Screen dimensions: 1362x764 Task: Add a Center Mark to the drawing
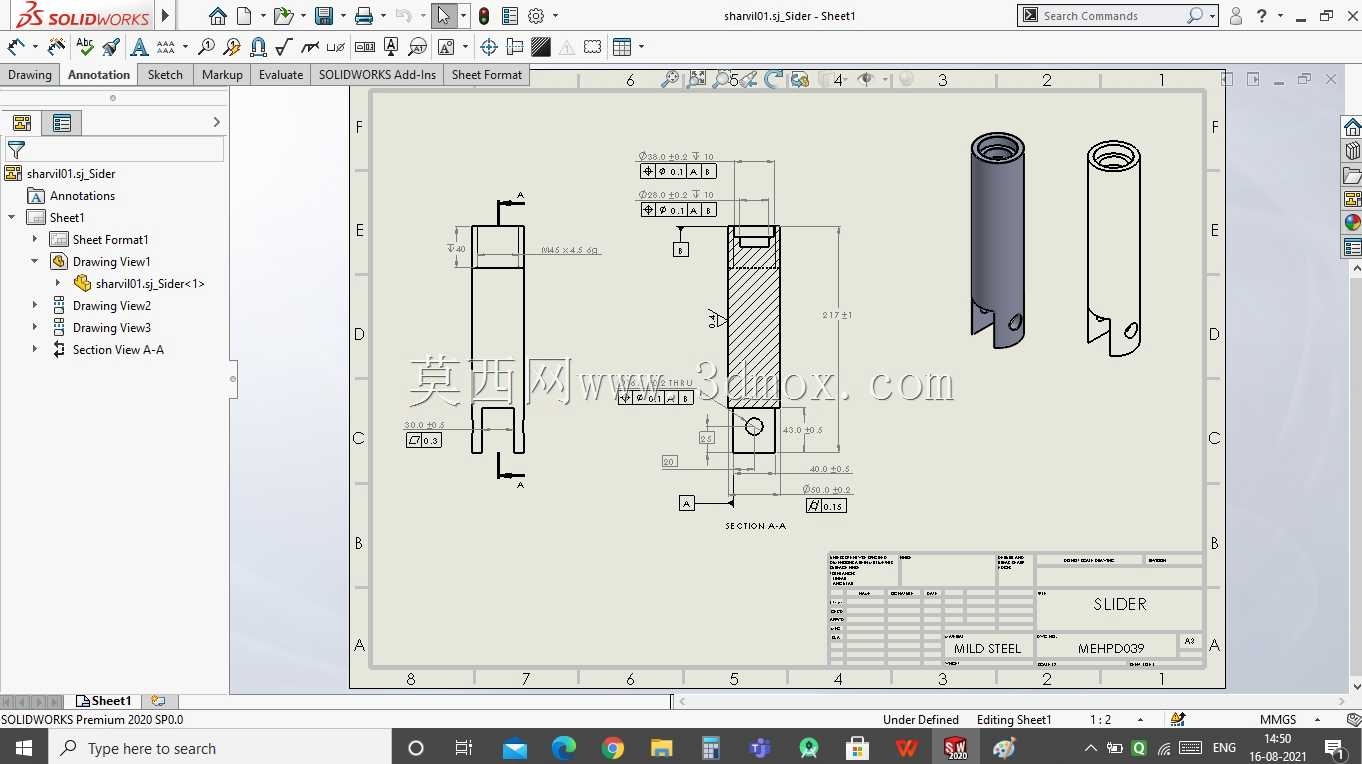pyautogui.click(x=489, y=46)
